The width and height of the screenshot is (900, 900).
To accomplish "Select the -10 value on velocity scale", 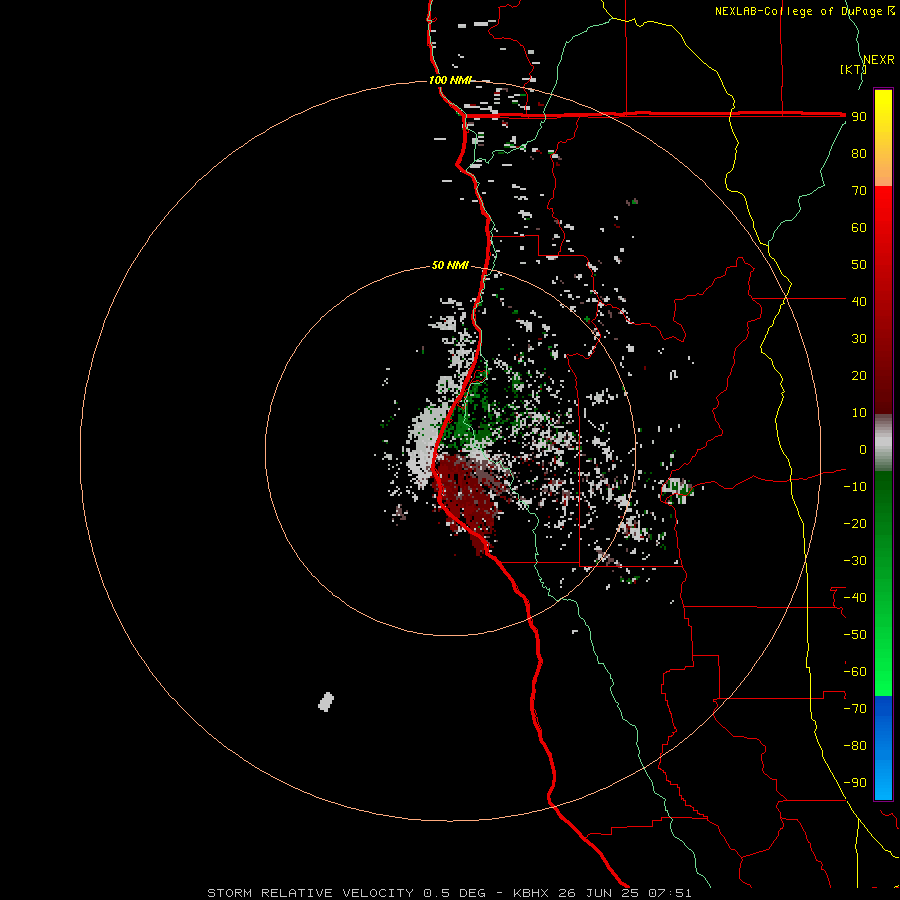I will point(855,487).
